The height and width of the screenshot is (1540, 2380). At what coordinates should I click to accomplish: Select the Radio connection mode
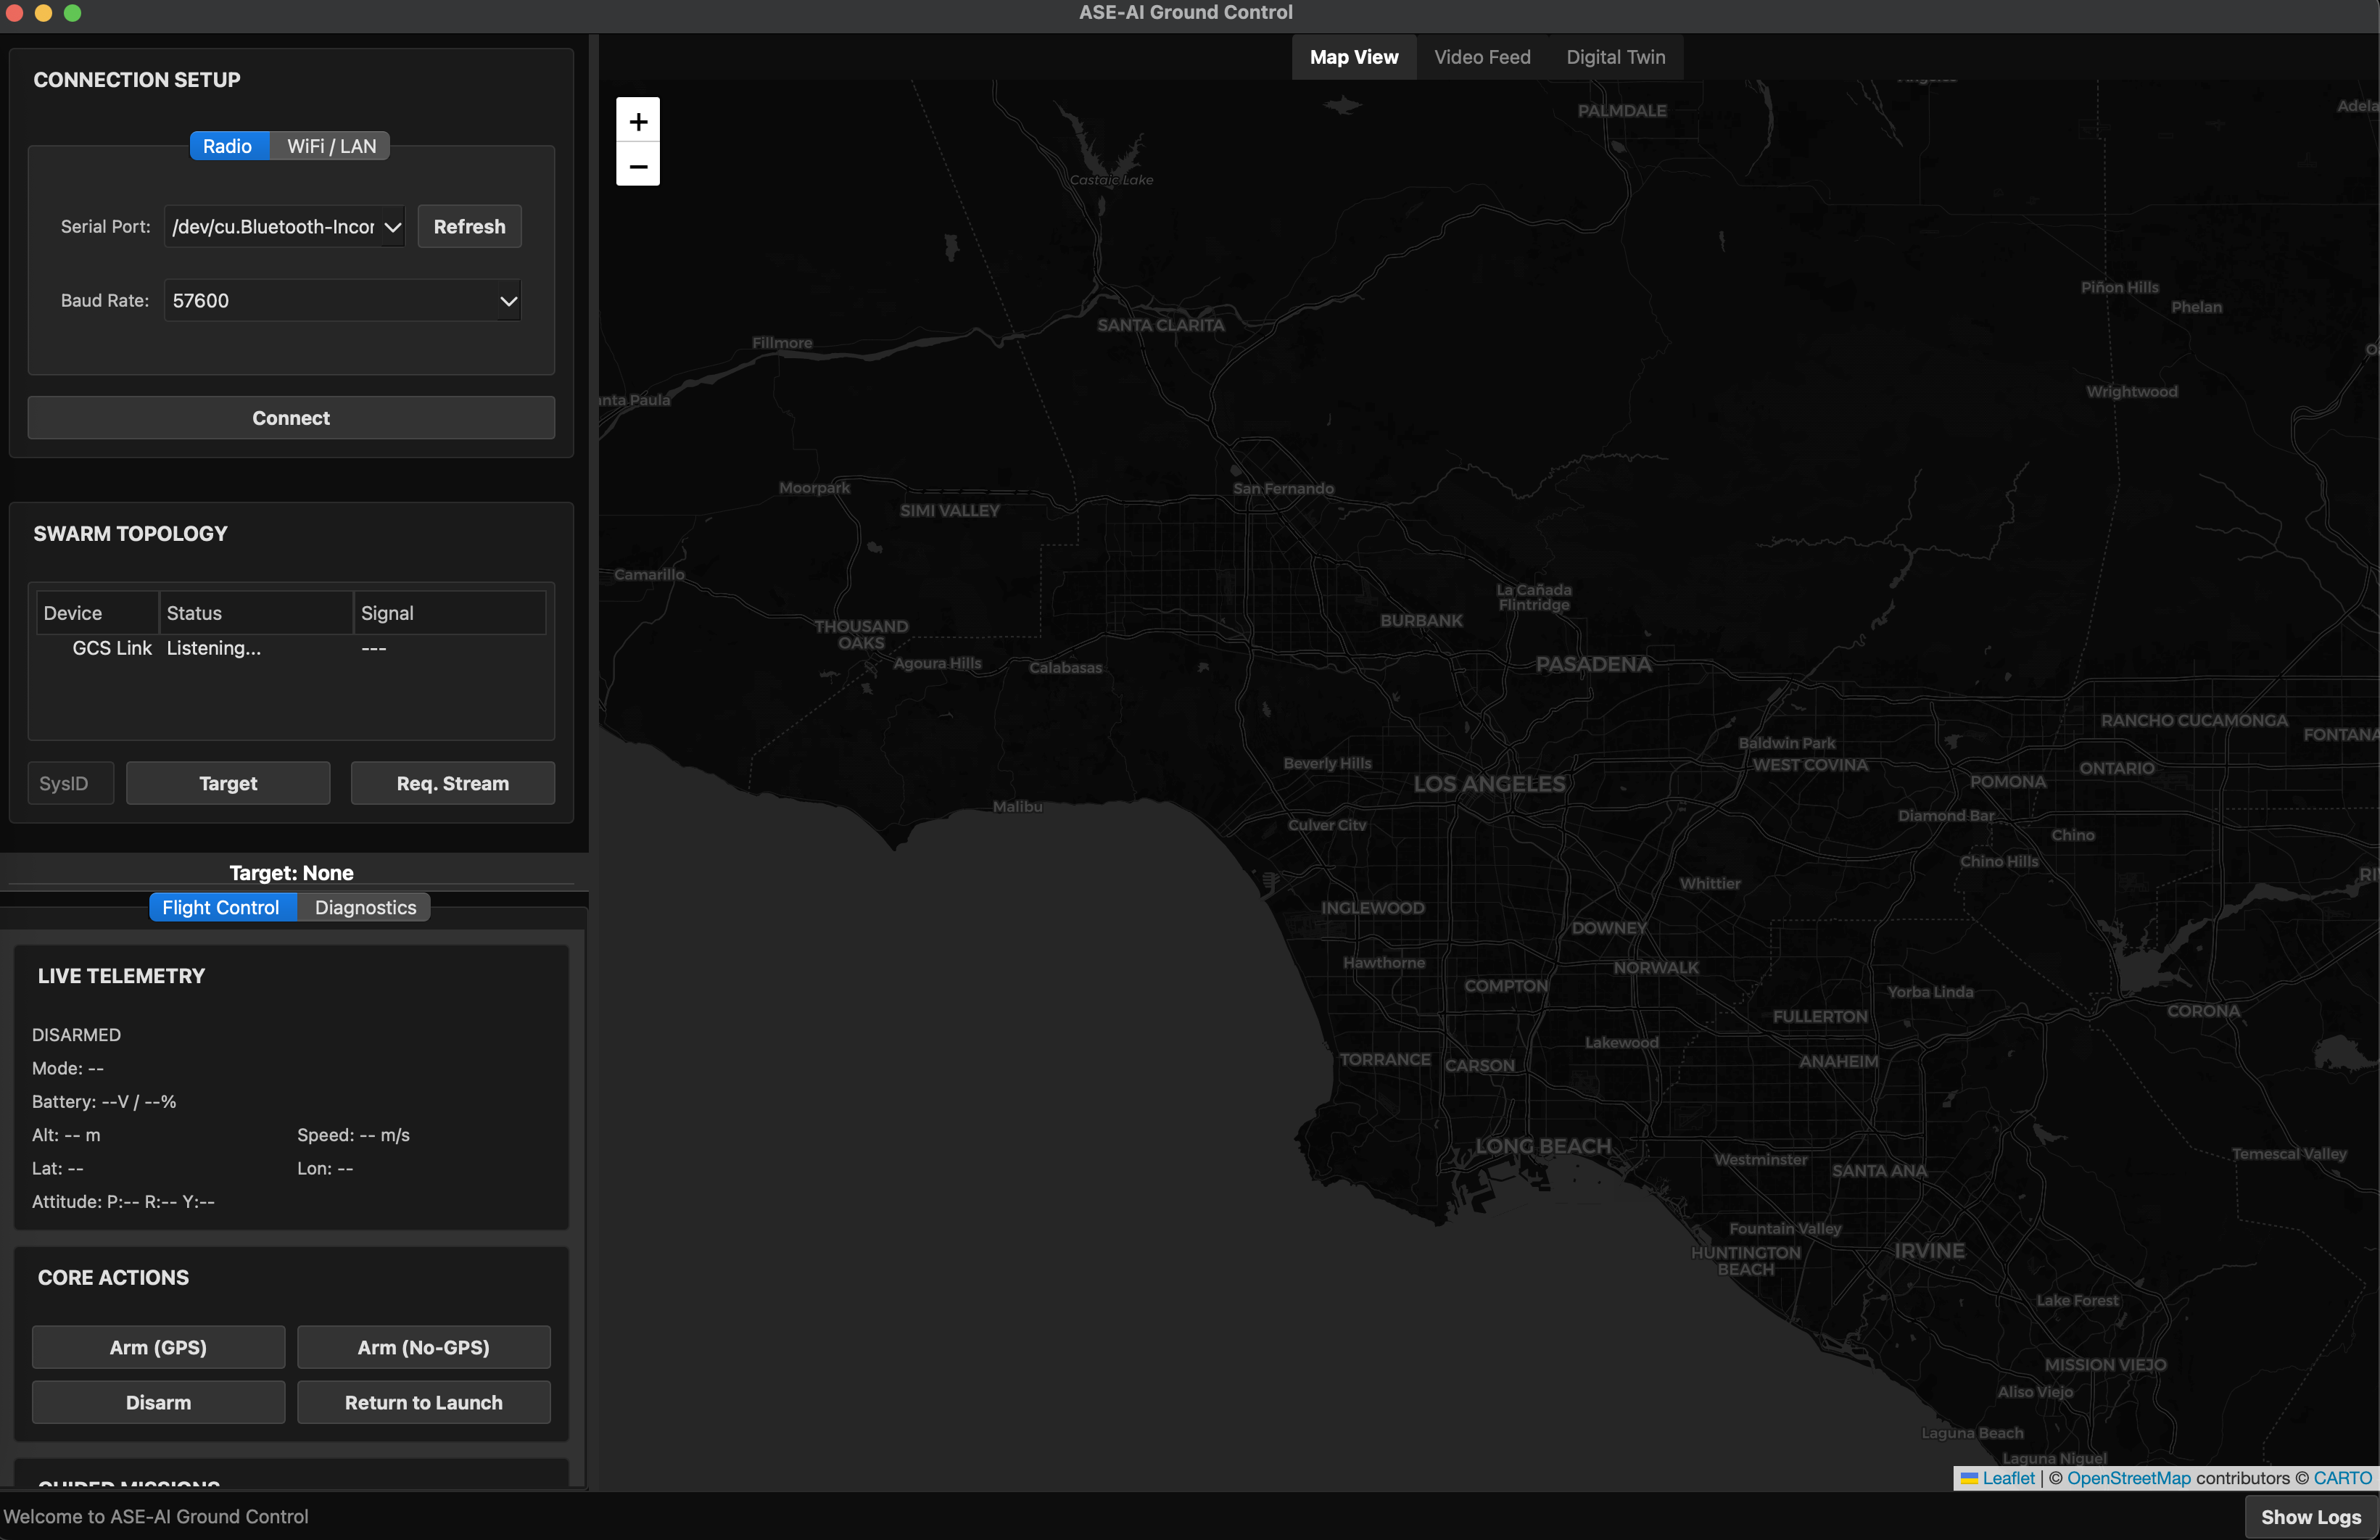point(227,146)
